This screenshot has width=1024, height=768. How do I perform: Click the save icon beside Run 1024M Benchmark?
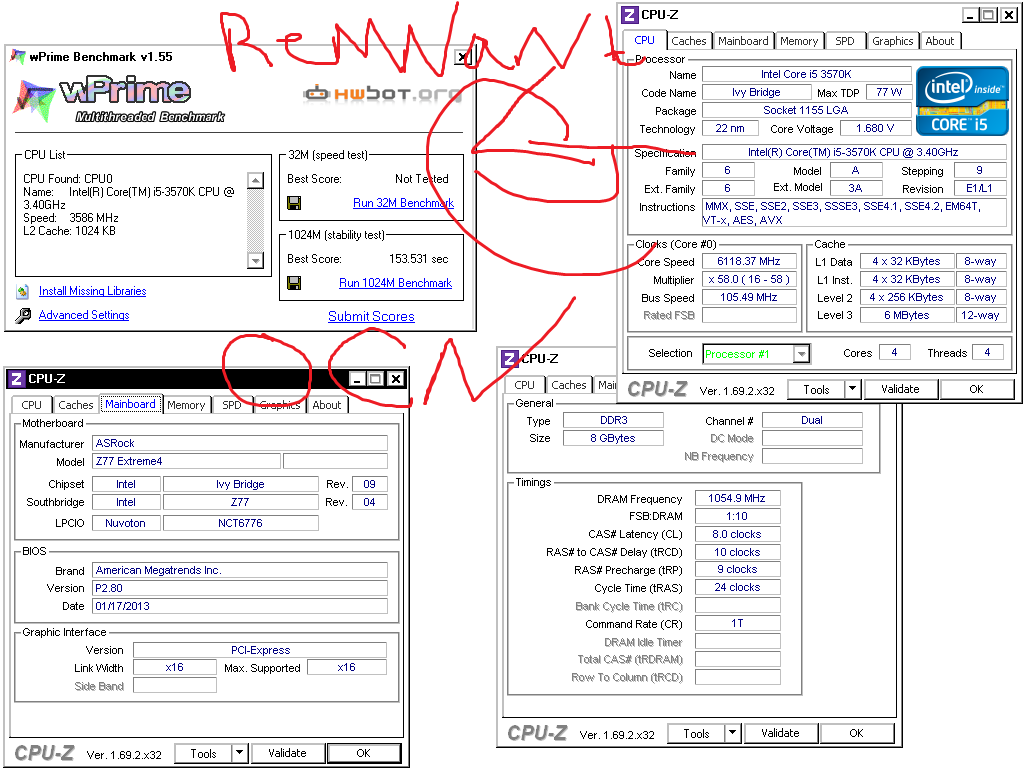tap(294, 283)
